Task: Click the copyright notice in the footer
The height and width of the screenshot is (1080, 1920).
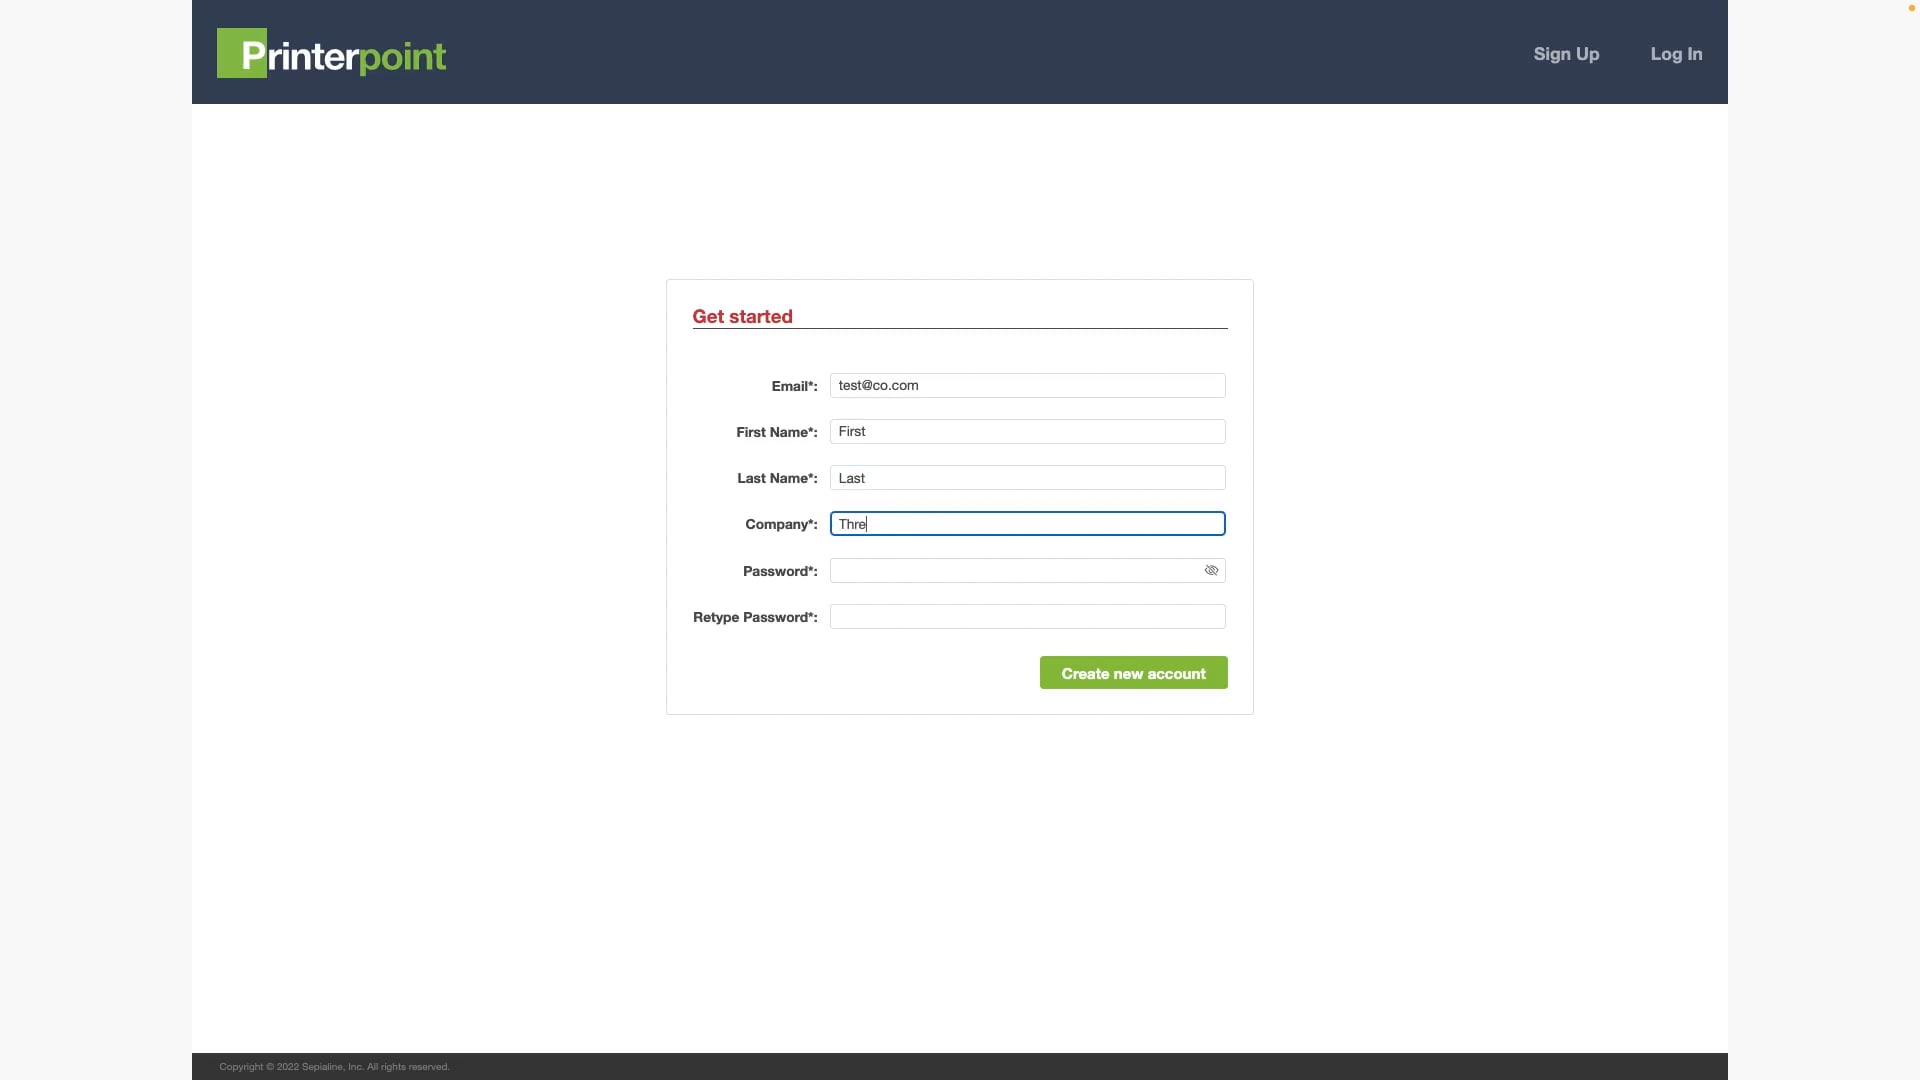Action: pos(333,1066)
